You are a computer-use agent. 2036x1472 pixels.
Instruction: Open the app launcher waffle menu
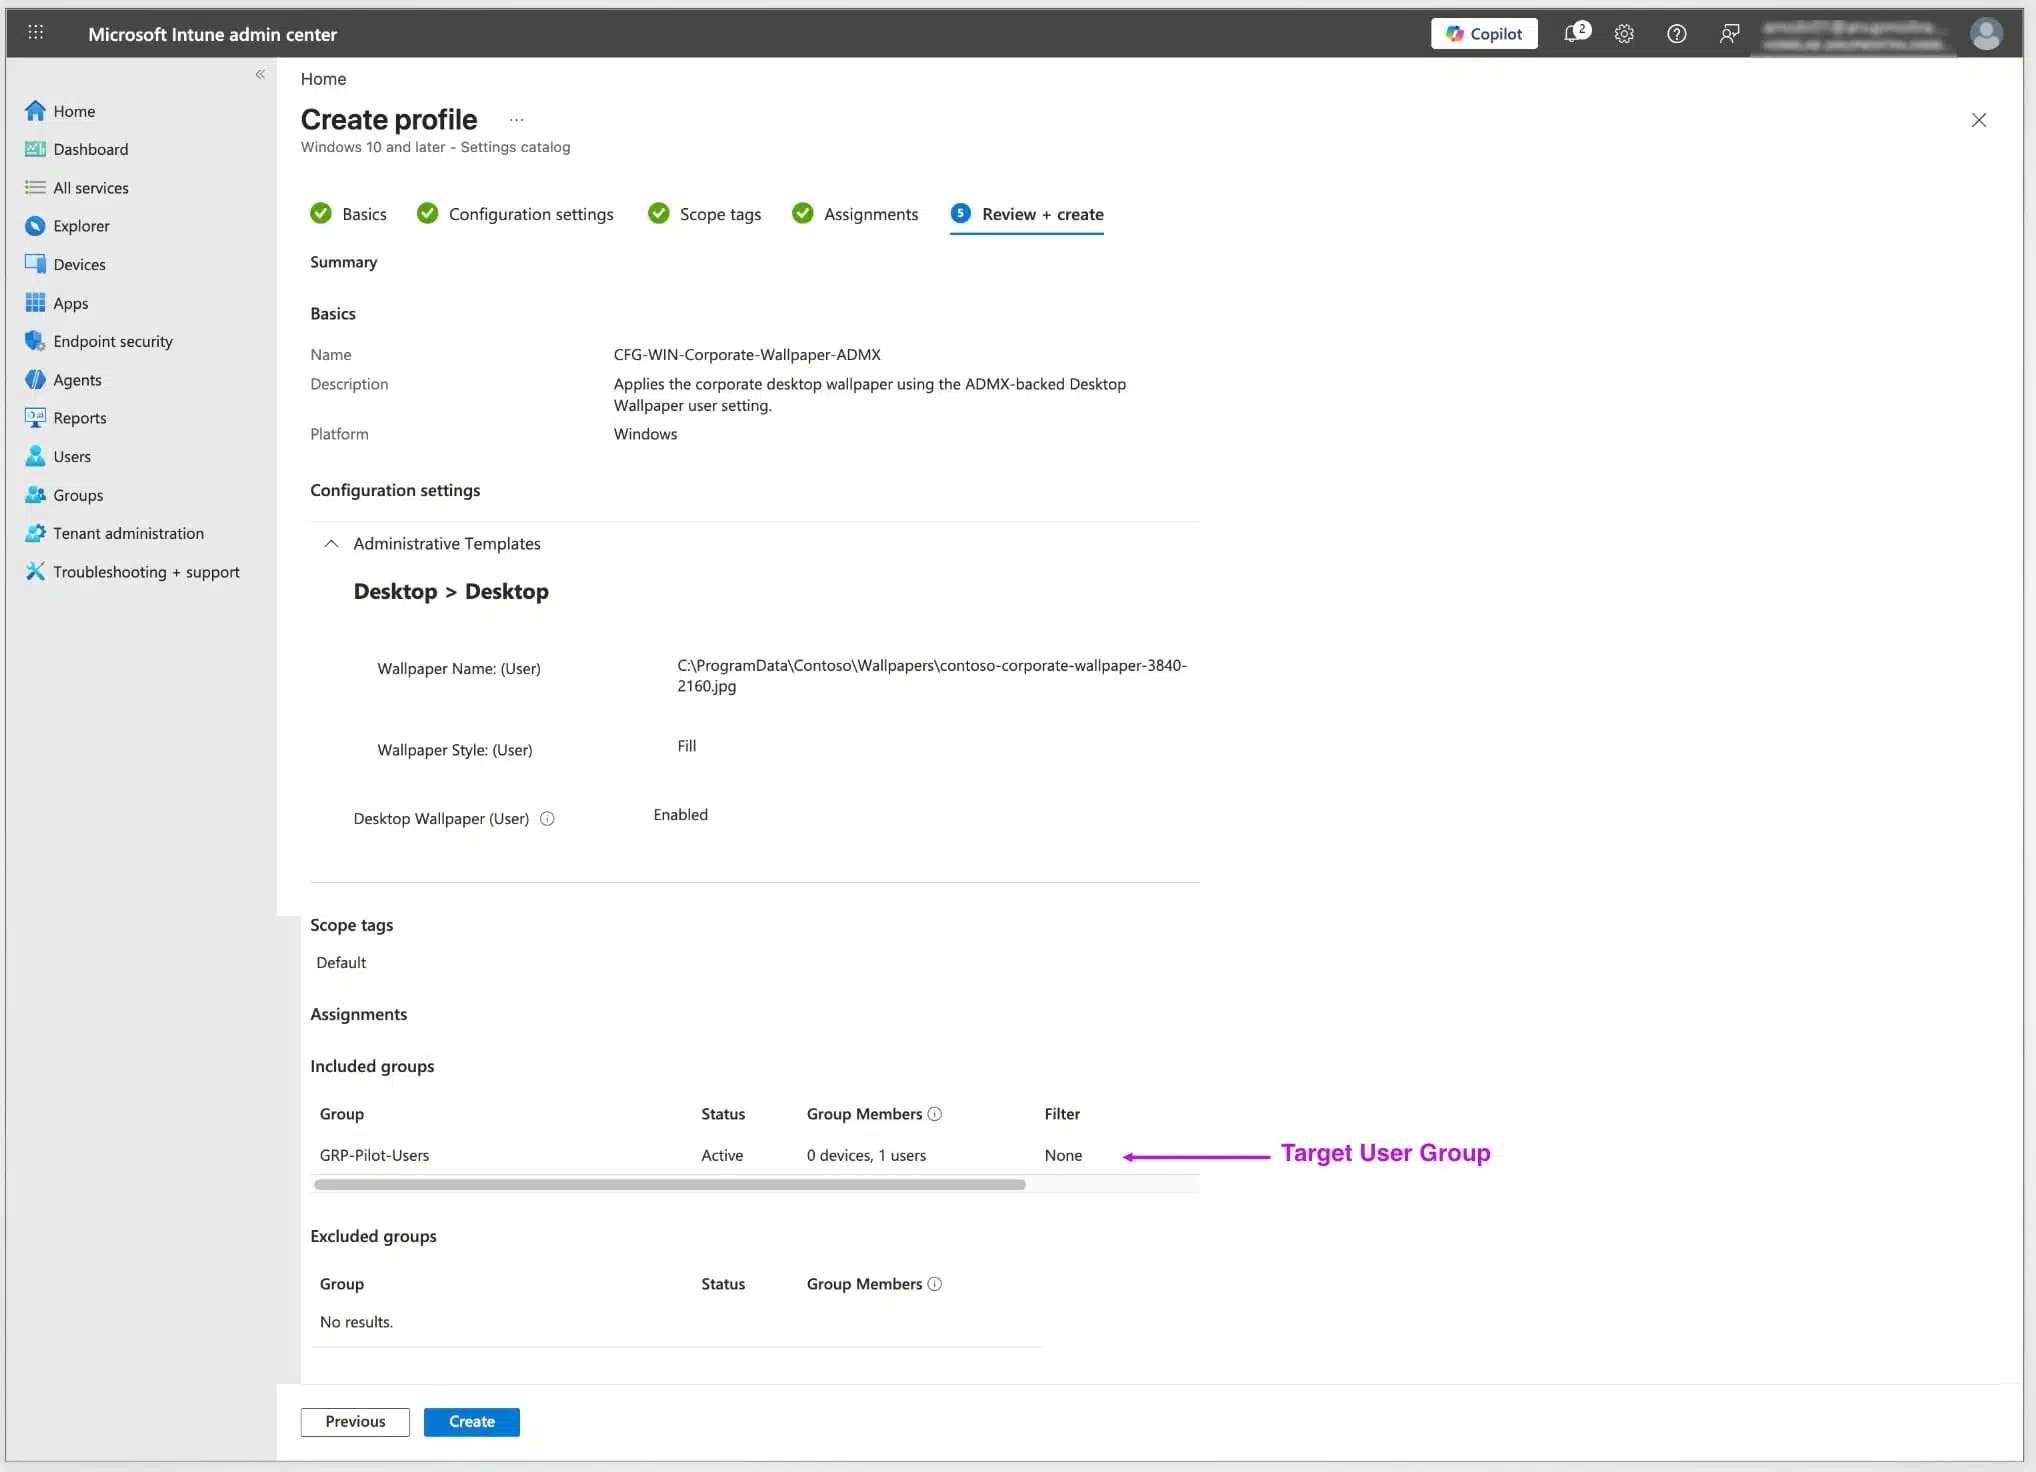click(x=36, y=33)
